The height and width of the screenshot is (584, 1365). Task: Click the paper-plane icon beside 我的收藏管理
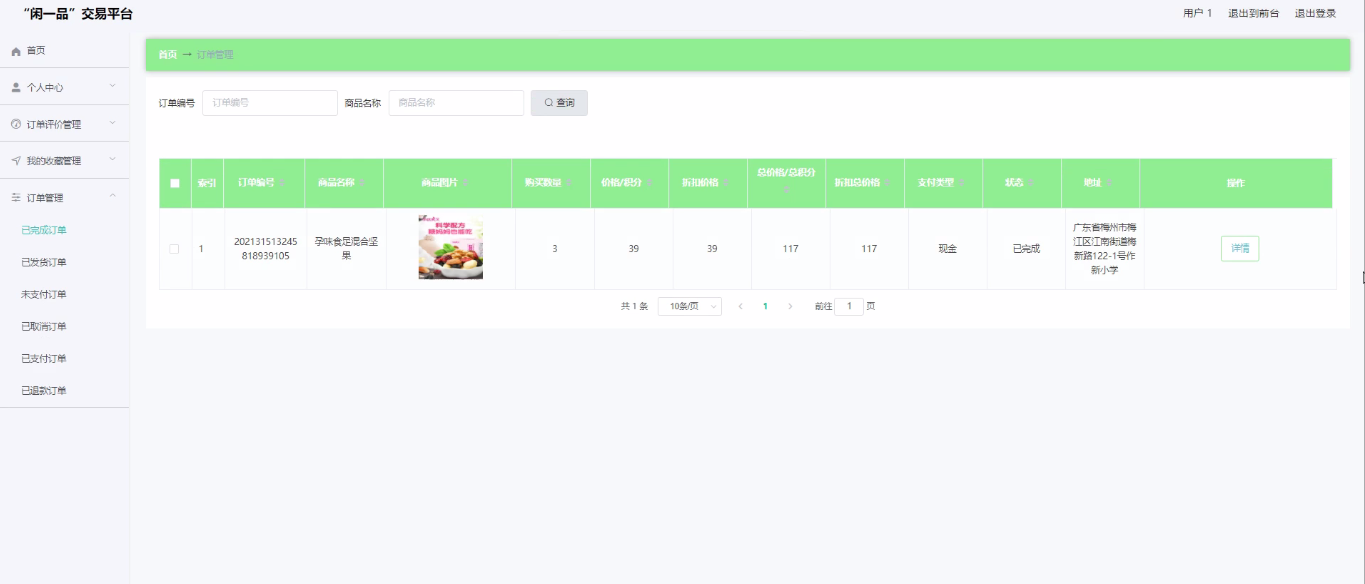pos(16,161)
